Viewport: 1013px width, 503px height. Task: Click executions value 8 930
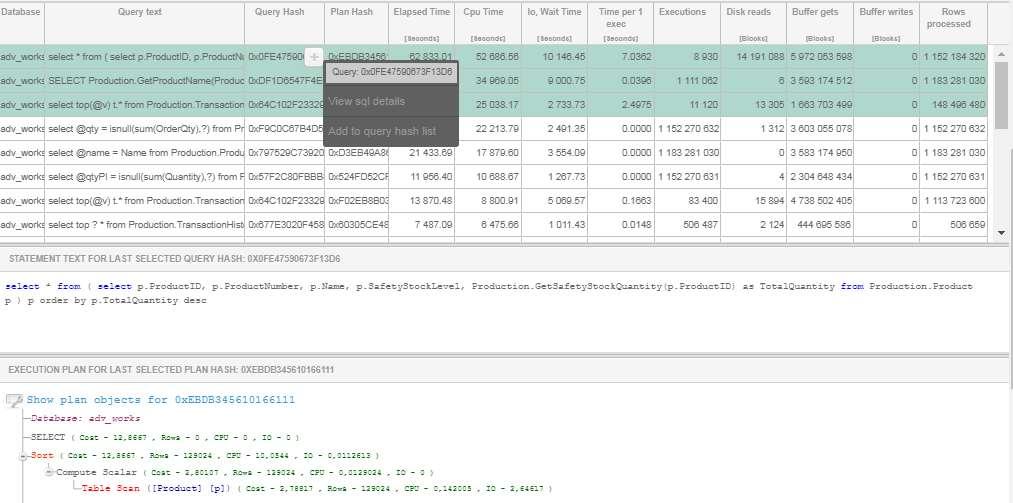click(705, 57)
